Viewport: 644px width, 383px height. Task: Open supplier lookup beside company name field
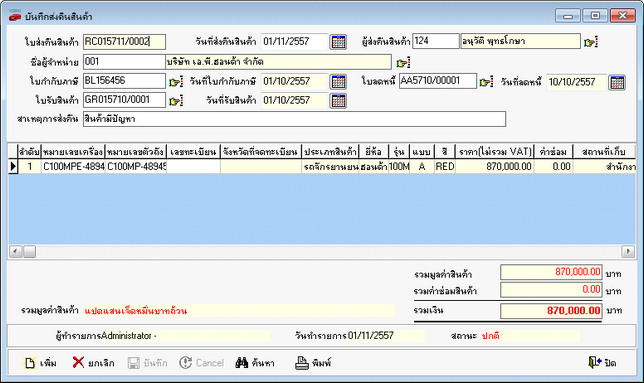tap(403, 63)
